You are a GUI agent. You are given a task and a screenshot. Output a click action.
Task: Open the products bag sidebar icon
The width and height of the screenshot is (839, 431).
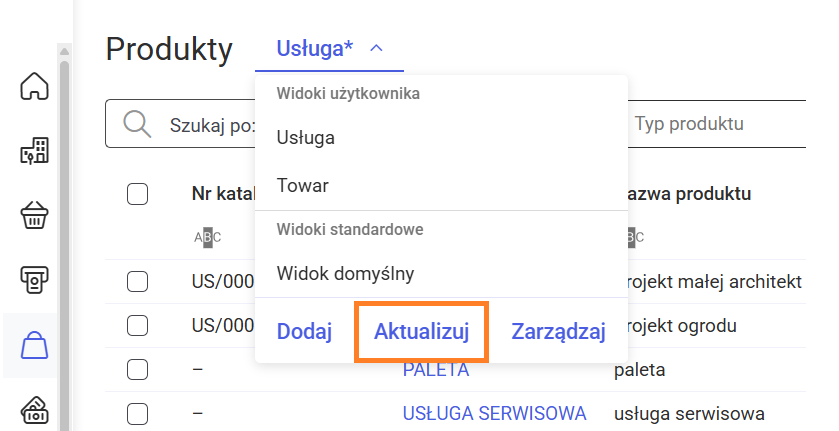[34, 346]
